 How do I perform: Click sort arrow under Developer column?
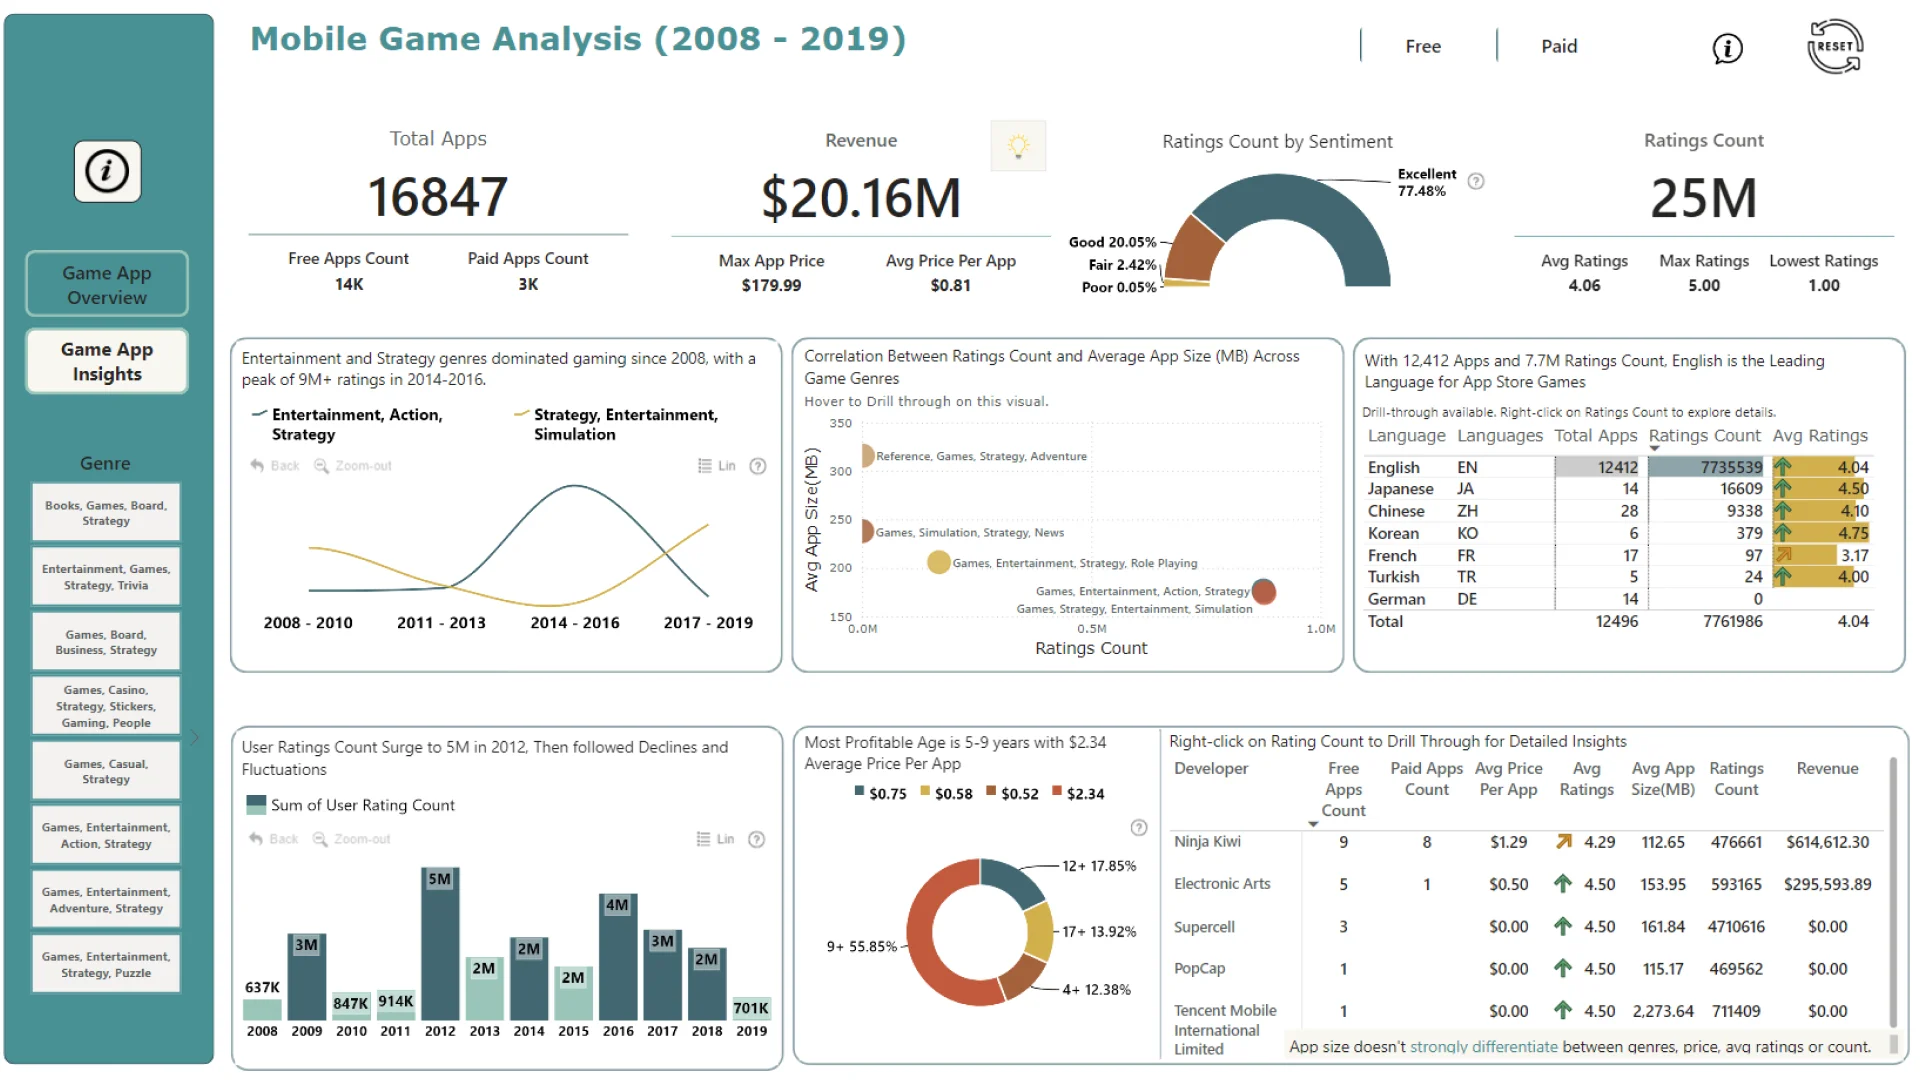point(1313,824)
